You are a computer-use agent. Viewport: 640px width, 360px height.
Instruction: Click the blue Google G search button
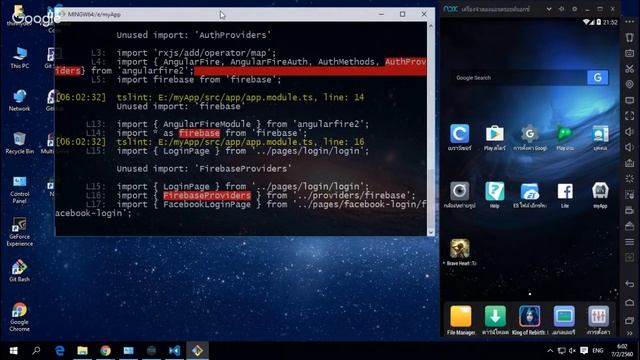coord(598,78)
